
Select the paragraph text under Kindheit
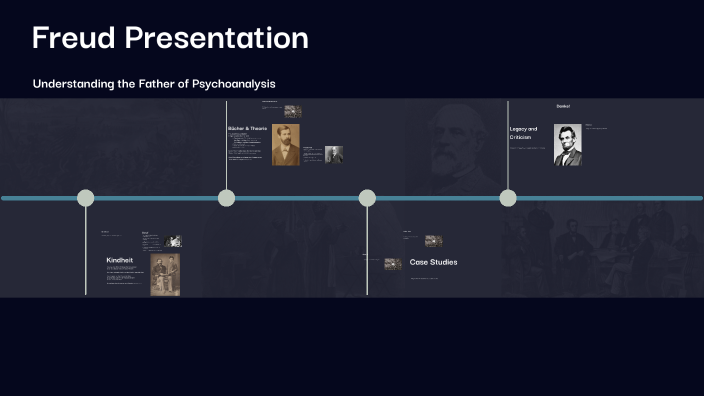pyautogui.click(x=125, y=275)
